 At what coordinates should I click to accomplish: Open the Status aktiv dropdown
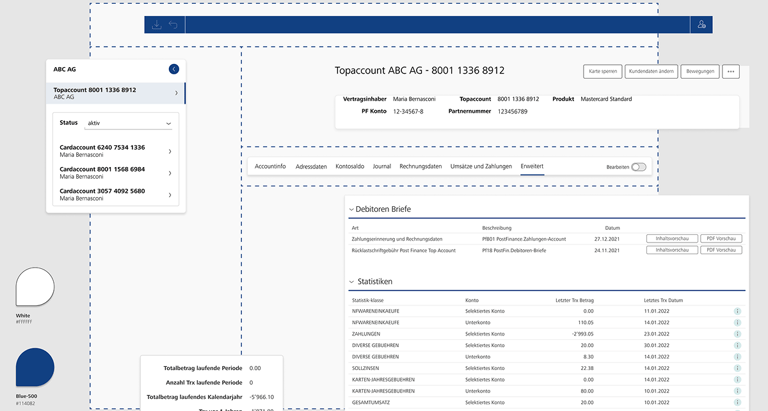tap(128, 123)
